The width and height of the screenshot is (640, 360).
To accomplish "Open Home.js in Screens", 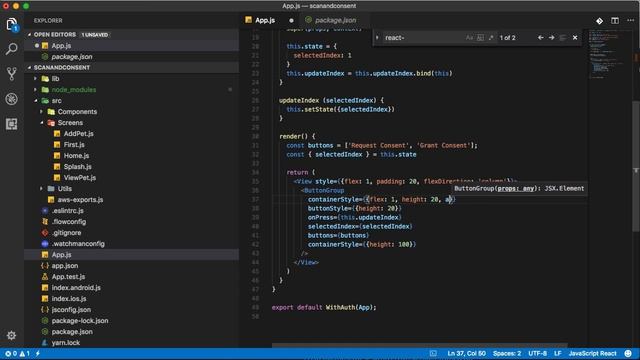I will [x=76, y=156].
